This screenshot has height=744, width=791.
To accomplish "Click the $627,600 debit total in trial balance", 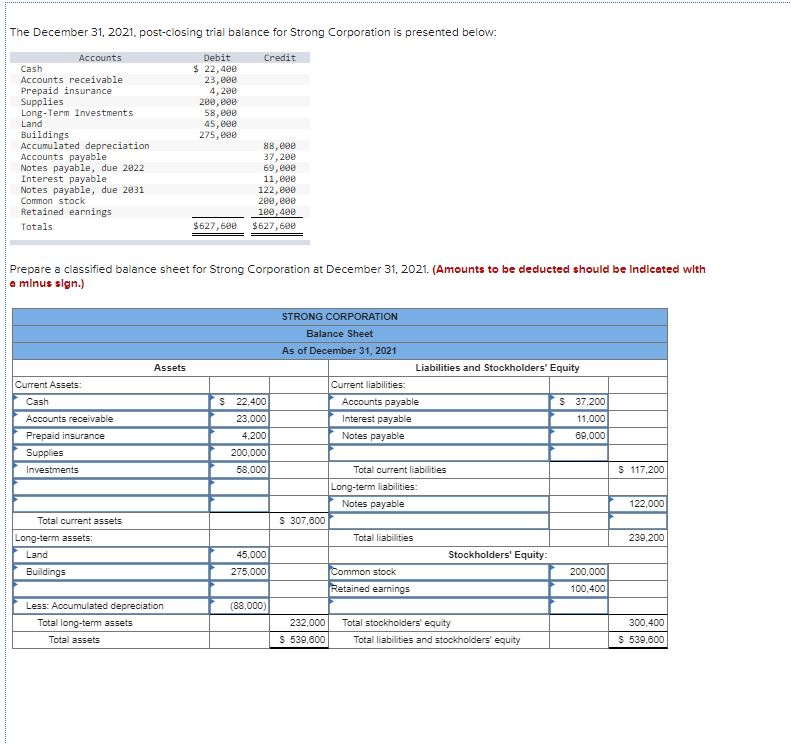I will tap(215, 226).
